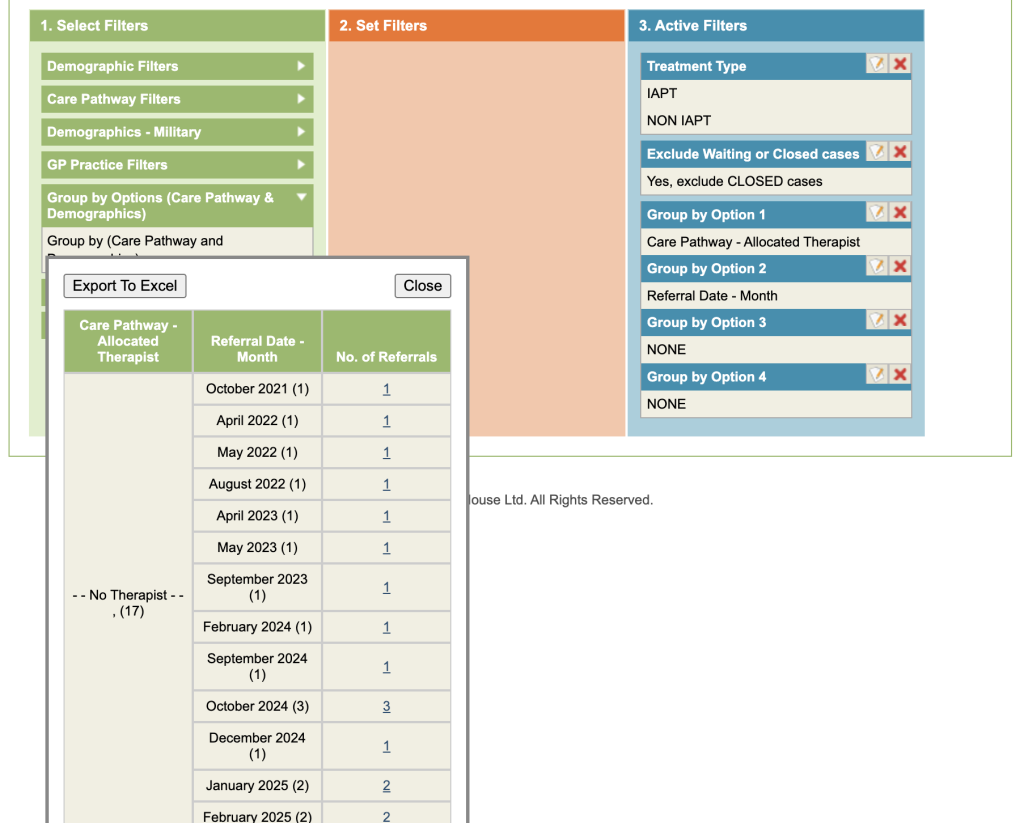Delete Group by Option 4 filter

pyautogui.click(x=900, y=375)
